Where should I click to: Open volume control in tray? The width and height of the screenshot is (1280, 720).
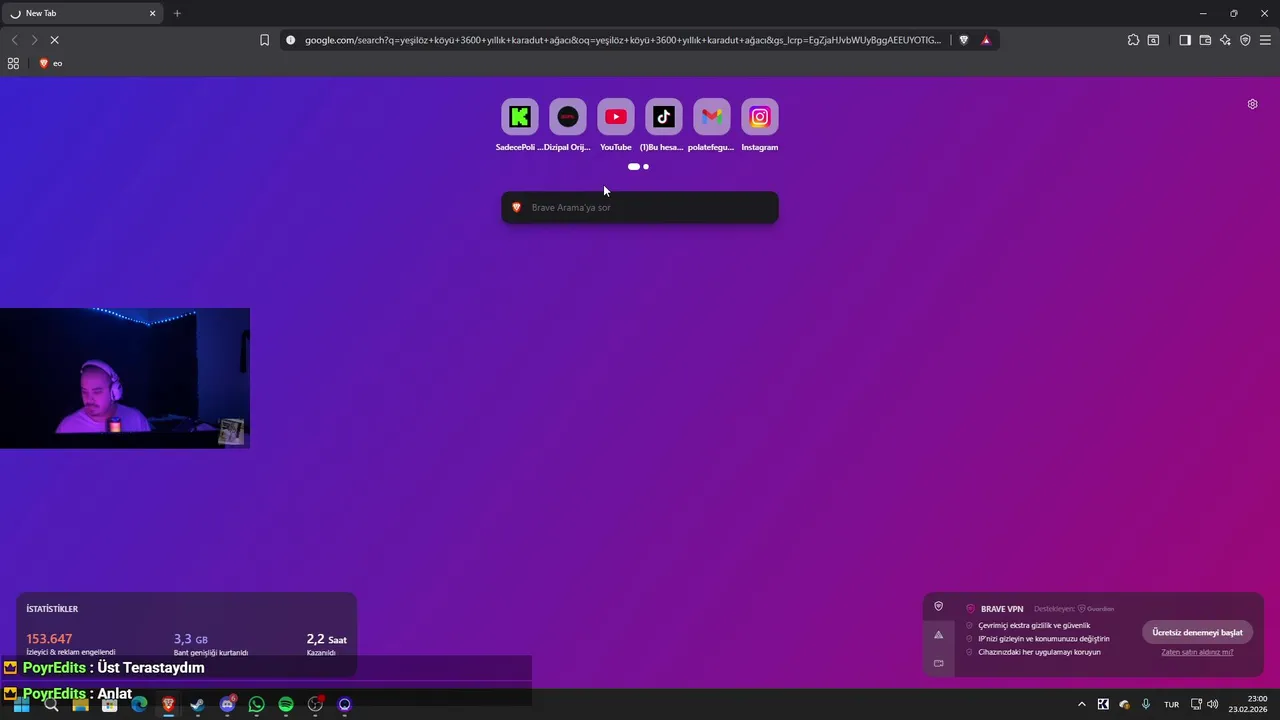tap(1213, 704)
